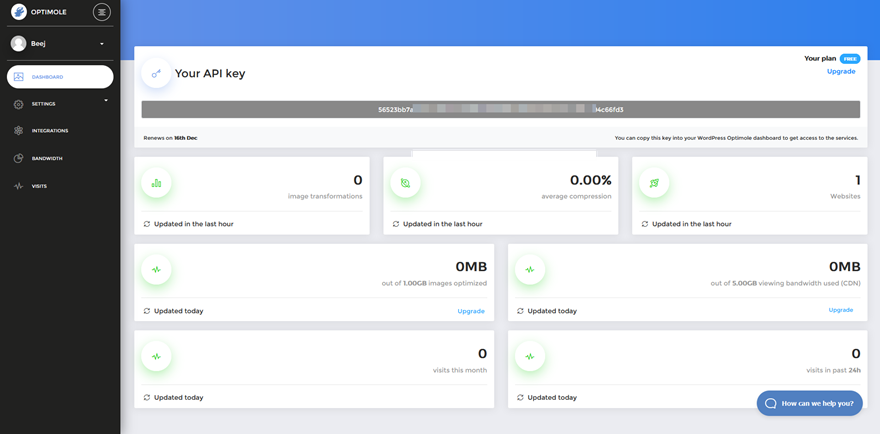
Task: Click refresh icon in viewing bandwidth card
Action: point(520,311)
